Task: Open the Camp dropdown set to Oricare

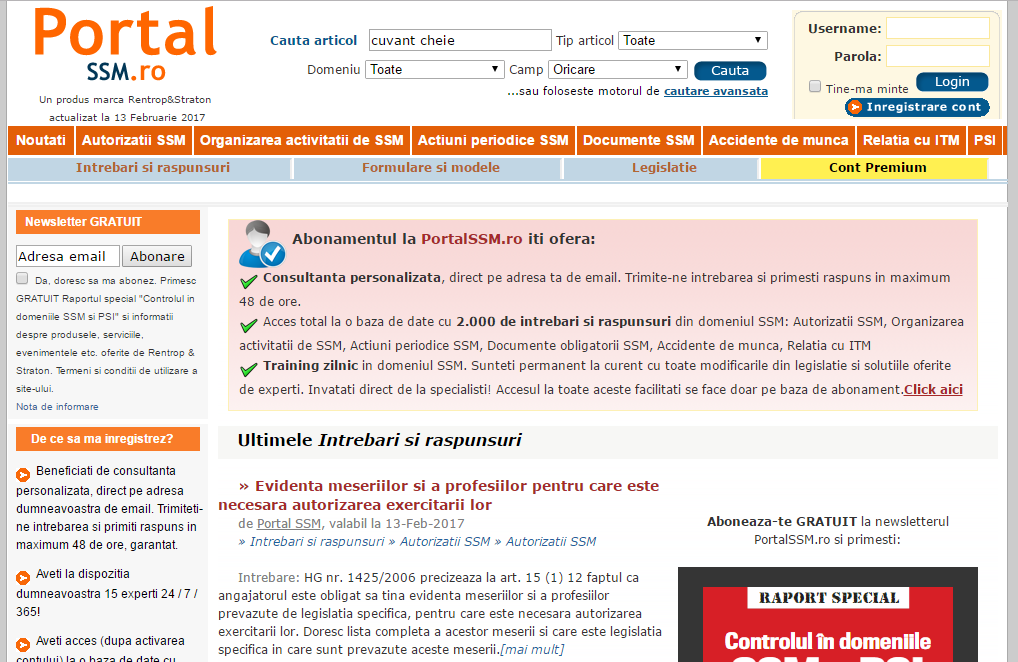Action: point(617,69)
